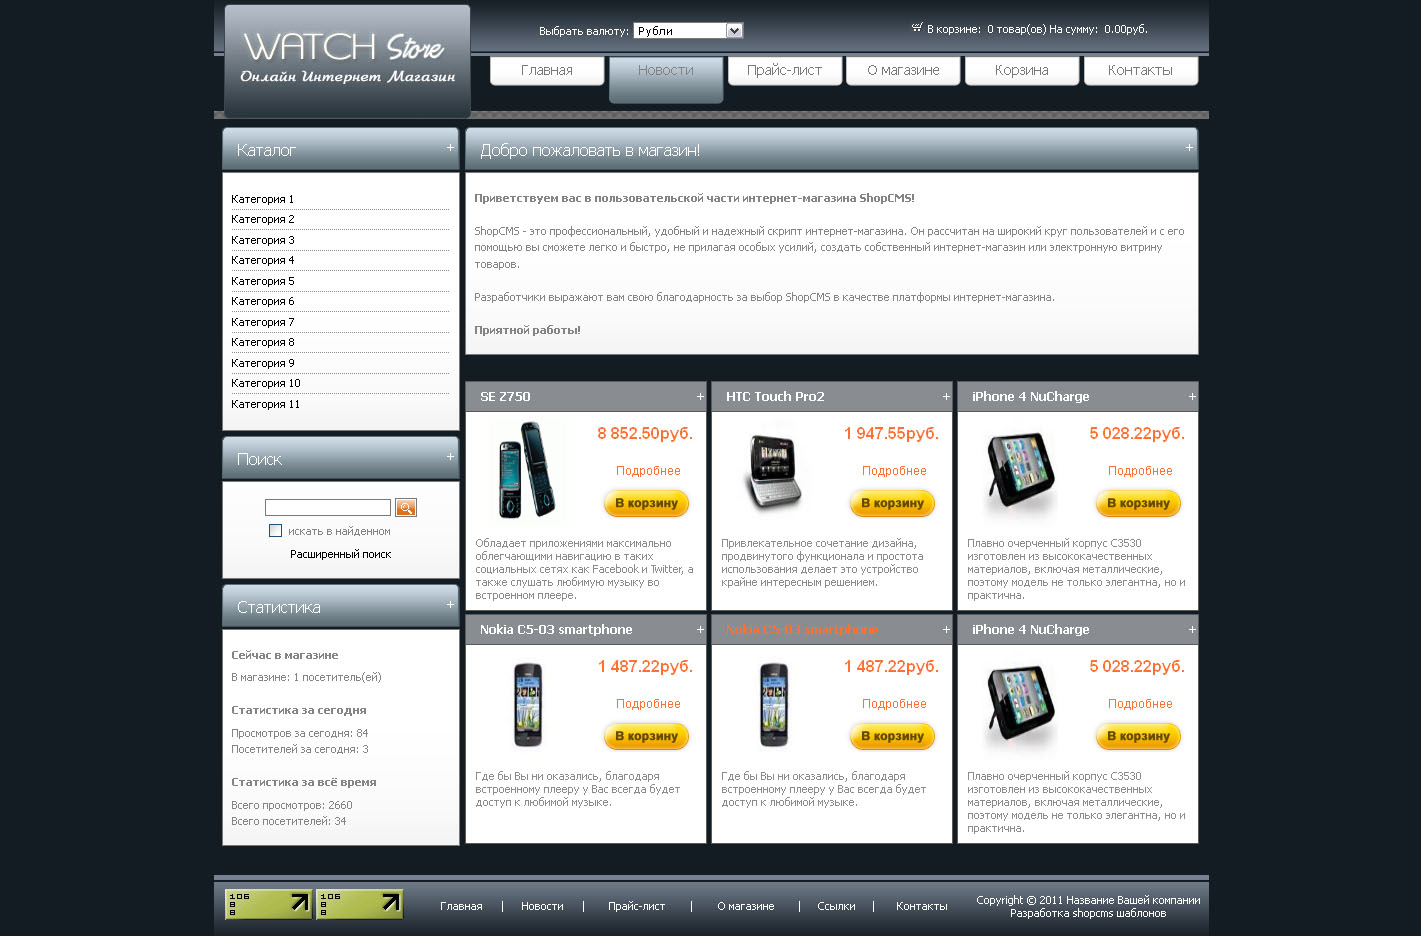Select Категория 7 in catalog
1421x936 pixels.
point(263,322)
